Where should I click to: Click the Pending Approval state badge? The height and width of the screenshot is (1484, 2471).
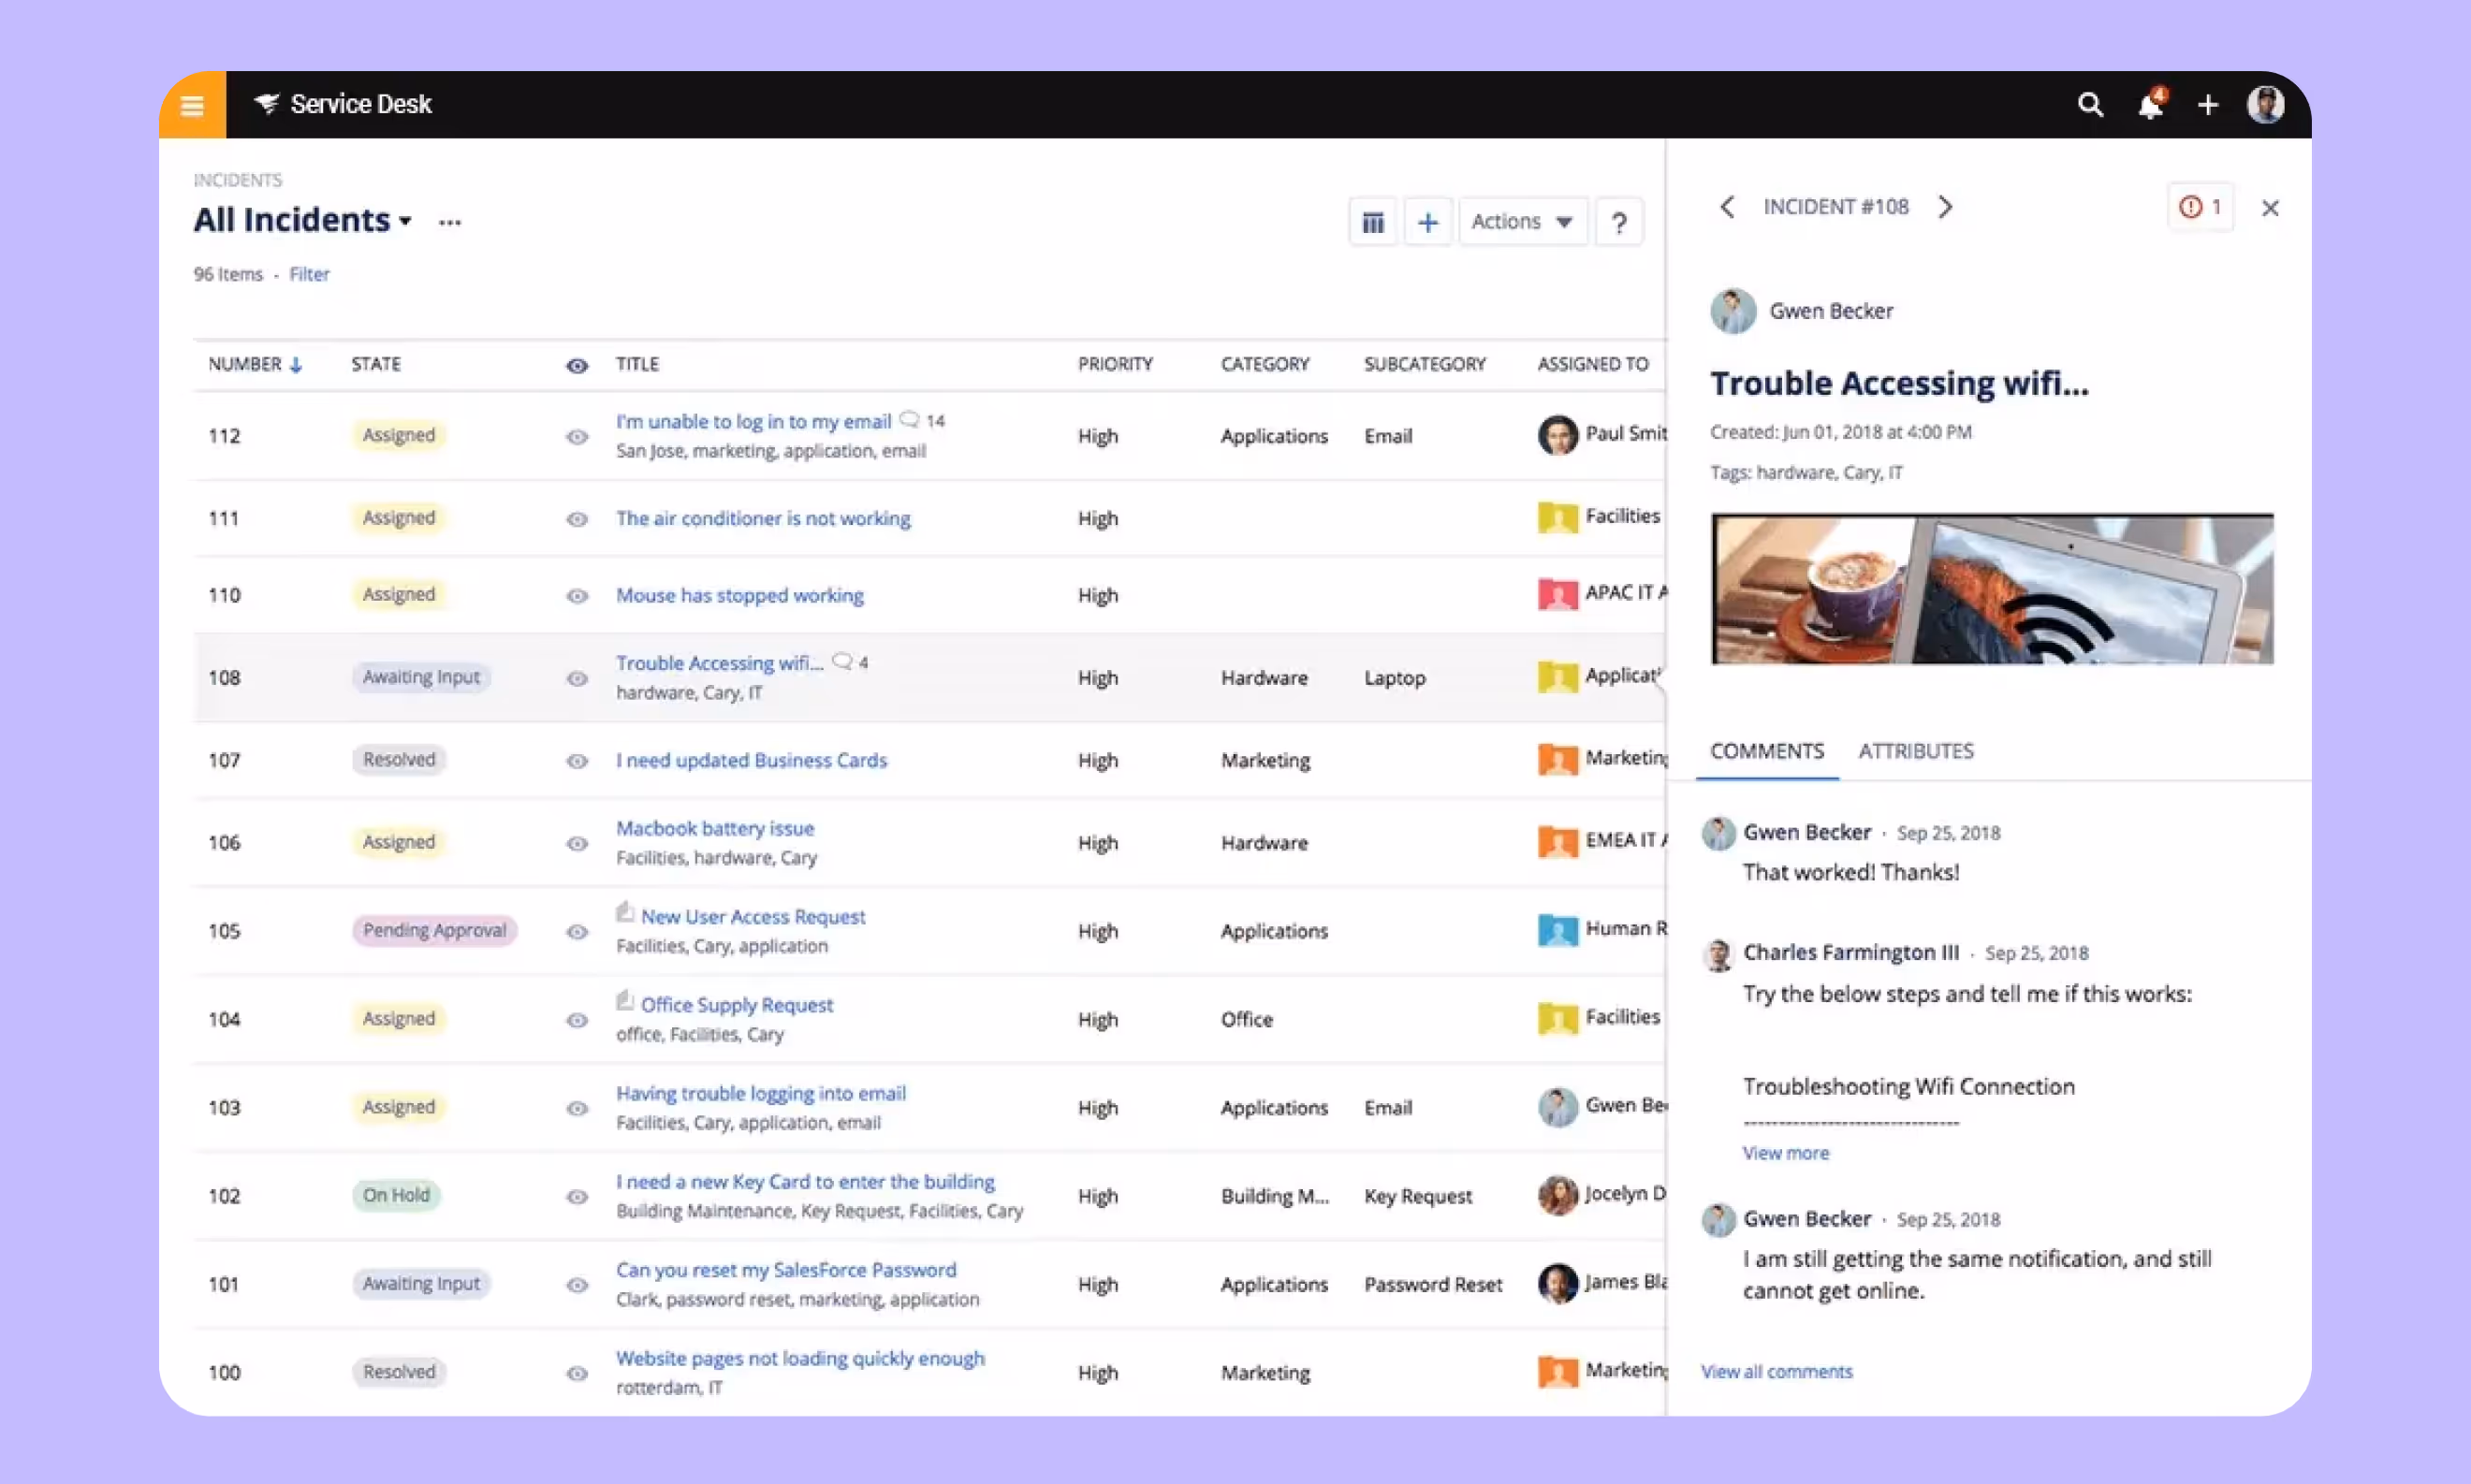(434, 930)
